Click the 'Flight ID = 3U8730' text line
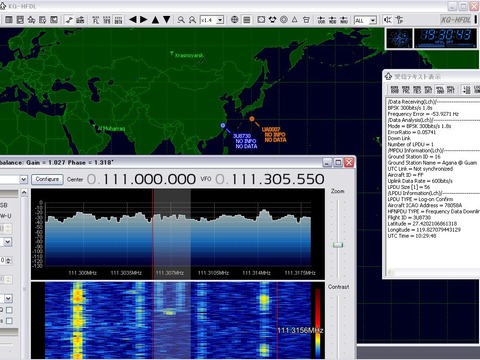Screen dimensions: 480x360 [x=409, y=217]
